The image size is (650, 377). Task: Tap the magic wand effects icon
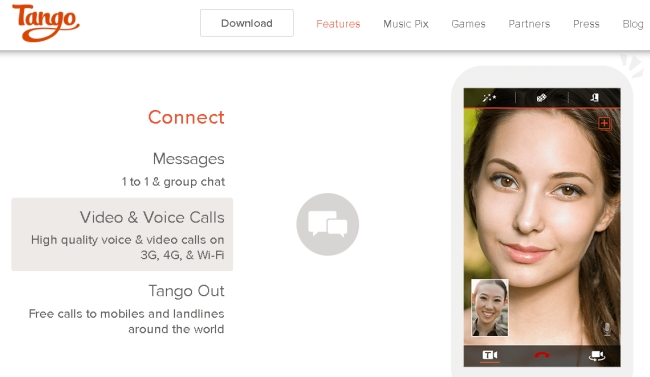tap(489, 98)
